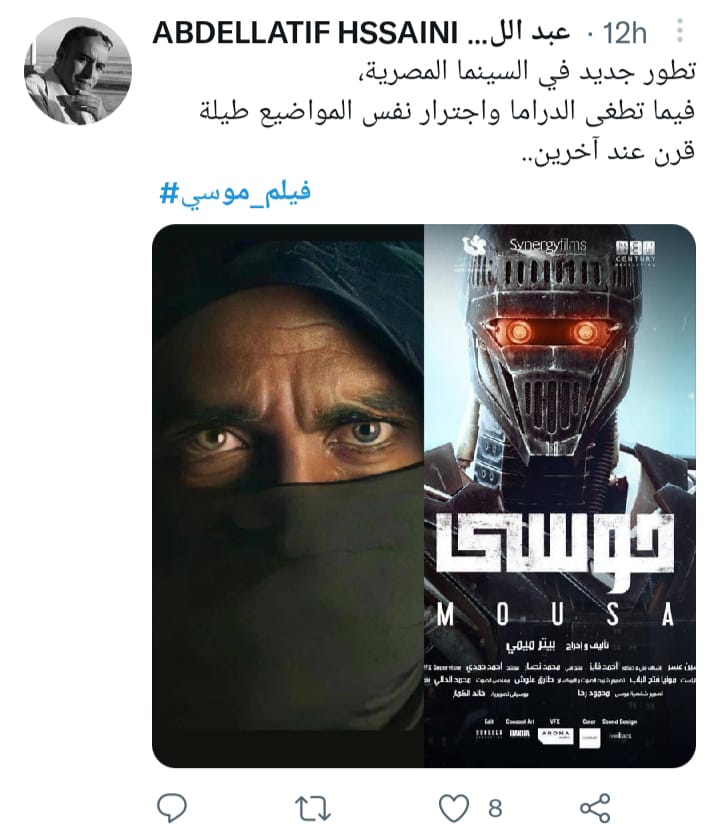Viewport: 720px width, 837px height.
Task: Open the reply speech bubble icon
Action: (x=171, y=807)
